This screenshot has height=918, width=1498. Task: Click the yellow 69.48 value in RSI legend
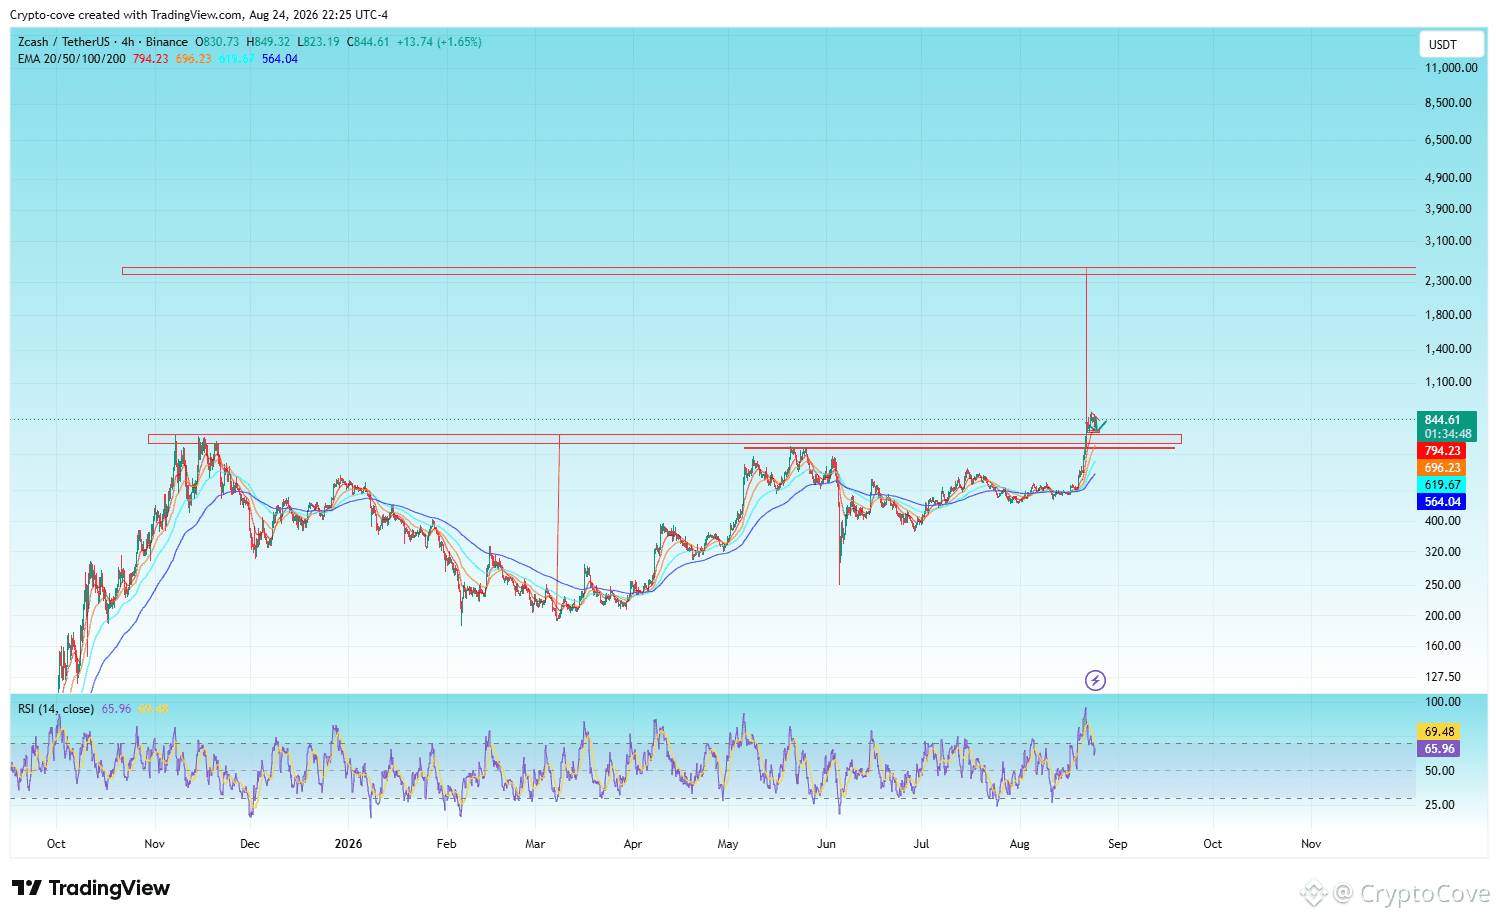coord(153,709)
